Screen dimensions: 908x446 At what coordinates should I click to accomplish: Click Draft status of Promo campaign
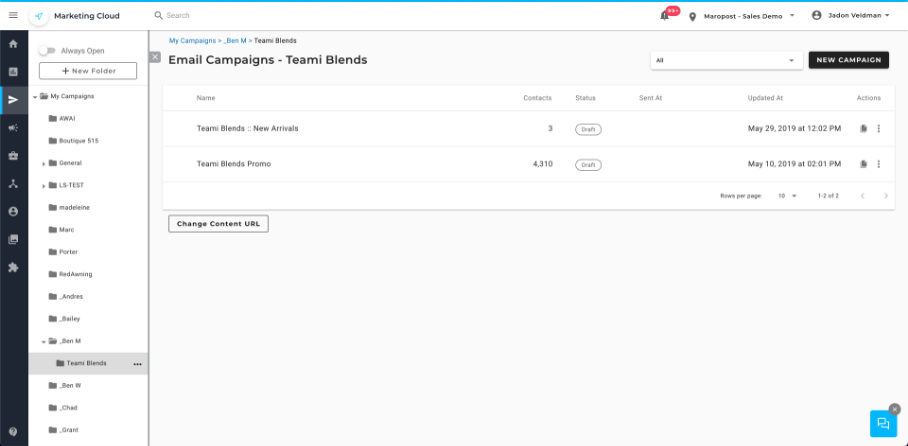click(x=588, y=165)
